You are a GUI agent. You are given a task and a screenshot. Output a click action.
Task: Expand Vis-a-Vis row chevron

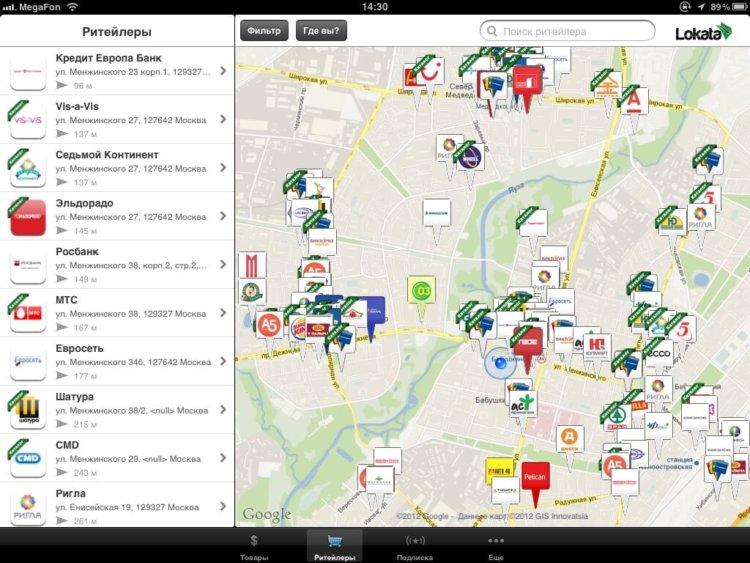[223, 119]
